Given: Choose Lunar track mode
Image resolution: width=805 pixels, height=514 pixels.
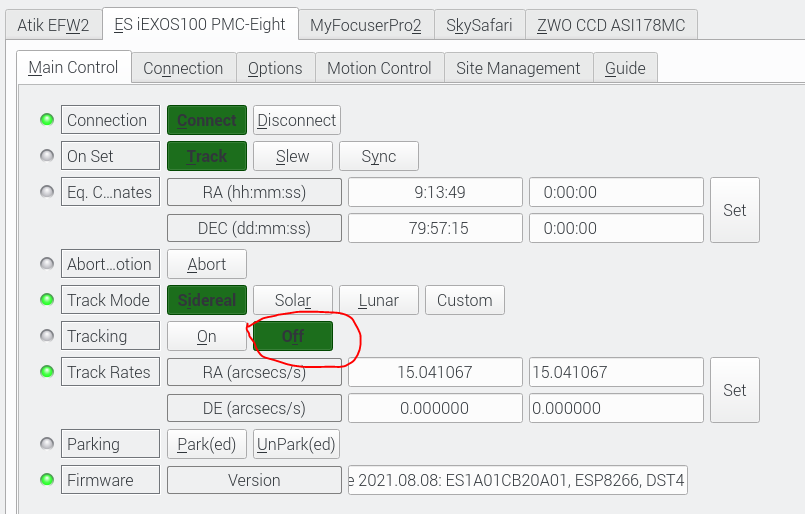Looking at the screenshot, I should (x=379, y=300).
